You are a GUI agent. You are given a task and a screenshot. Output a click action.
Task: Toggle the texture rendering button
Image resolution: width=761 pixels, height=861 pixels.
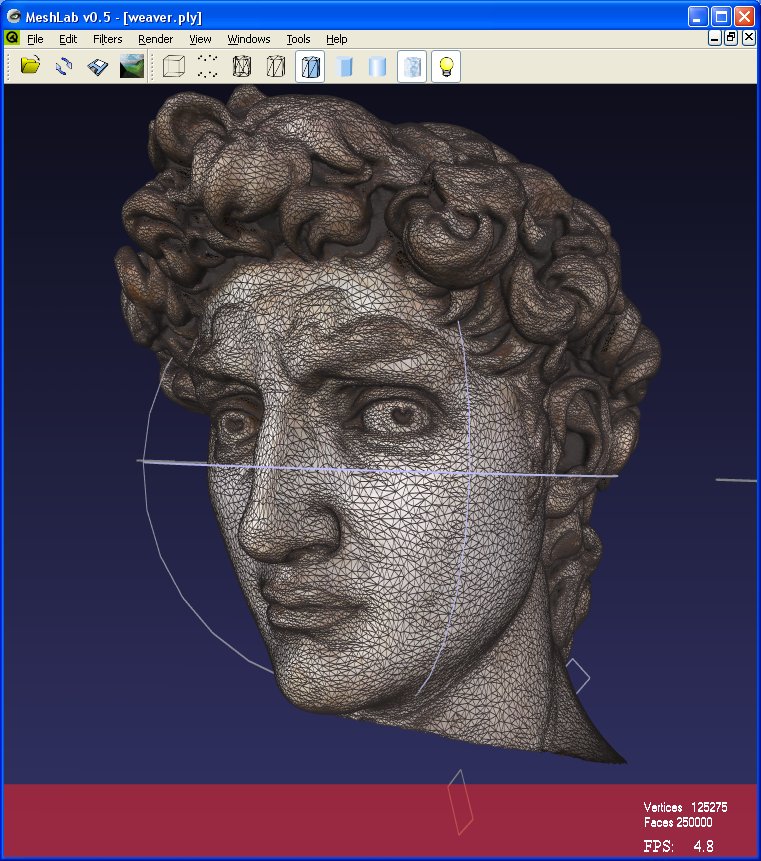(x=412, y=67)
